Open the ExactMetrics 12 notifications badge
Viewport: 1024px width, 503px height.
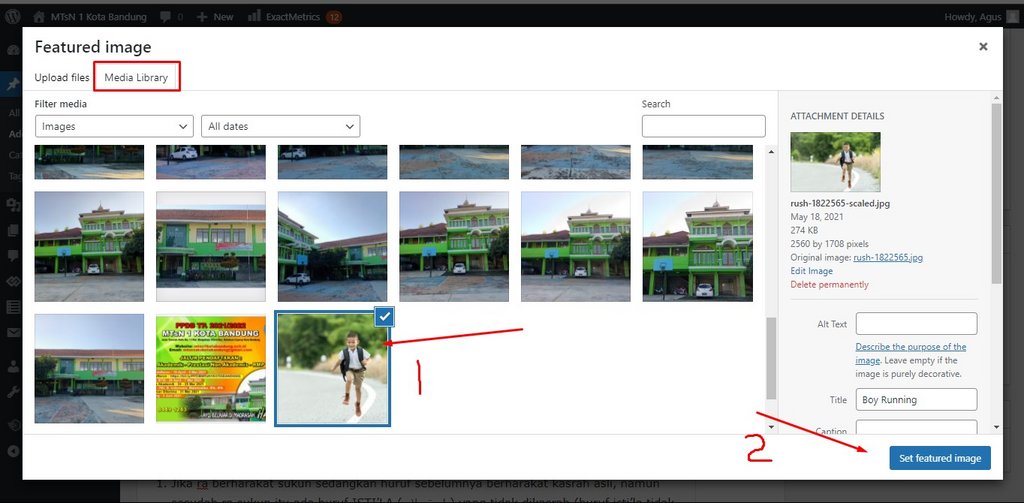point(334,17)
